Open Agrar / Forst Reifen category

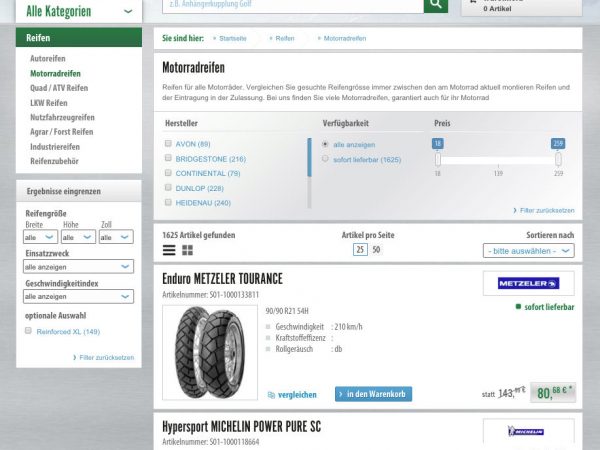pyautogui.click(x=62, y=132)
